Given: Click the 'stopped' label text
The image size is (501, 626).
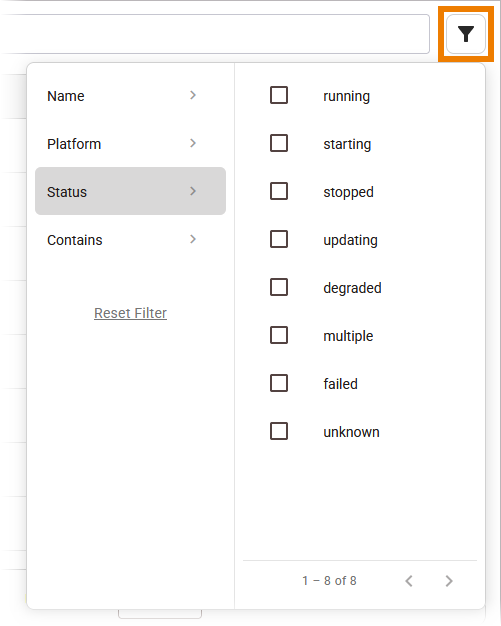Looking at the screenshot, I should click(349, 192).
